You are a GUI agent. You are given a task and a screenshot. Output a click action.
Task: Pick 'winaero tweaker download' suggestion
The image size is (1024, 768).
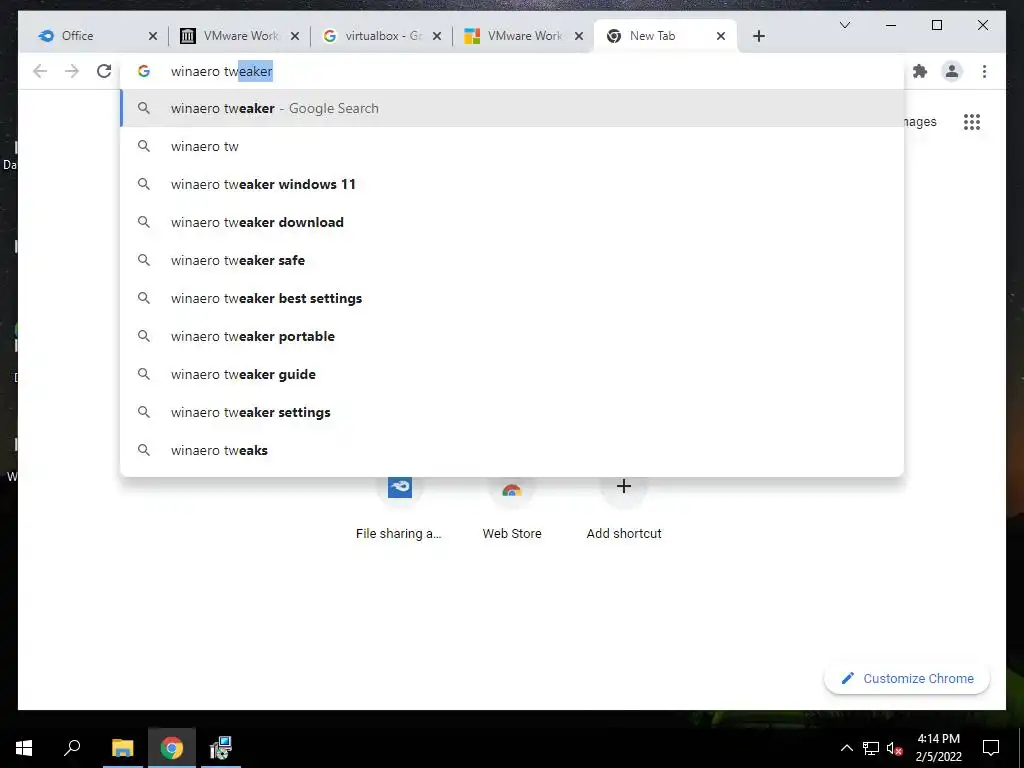coord(512,222)
